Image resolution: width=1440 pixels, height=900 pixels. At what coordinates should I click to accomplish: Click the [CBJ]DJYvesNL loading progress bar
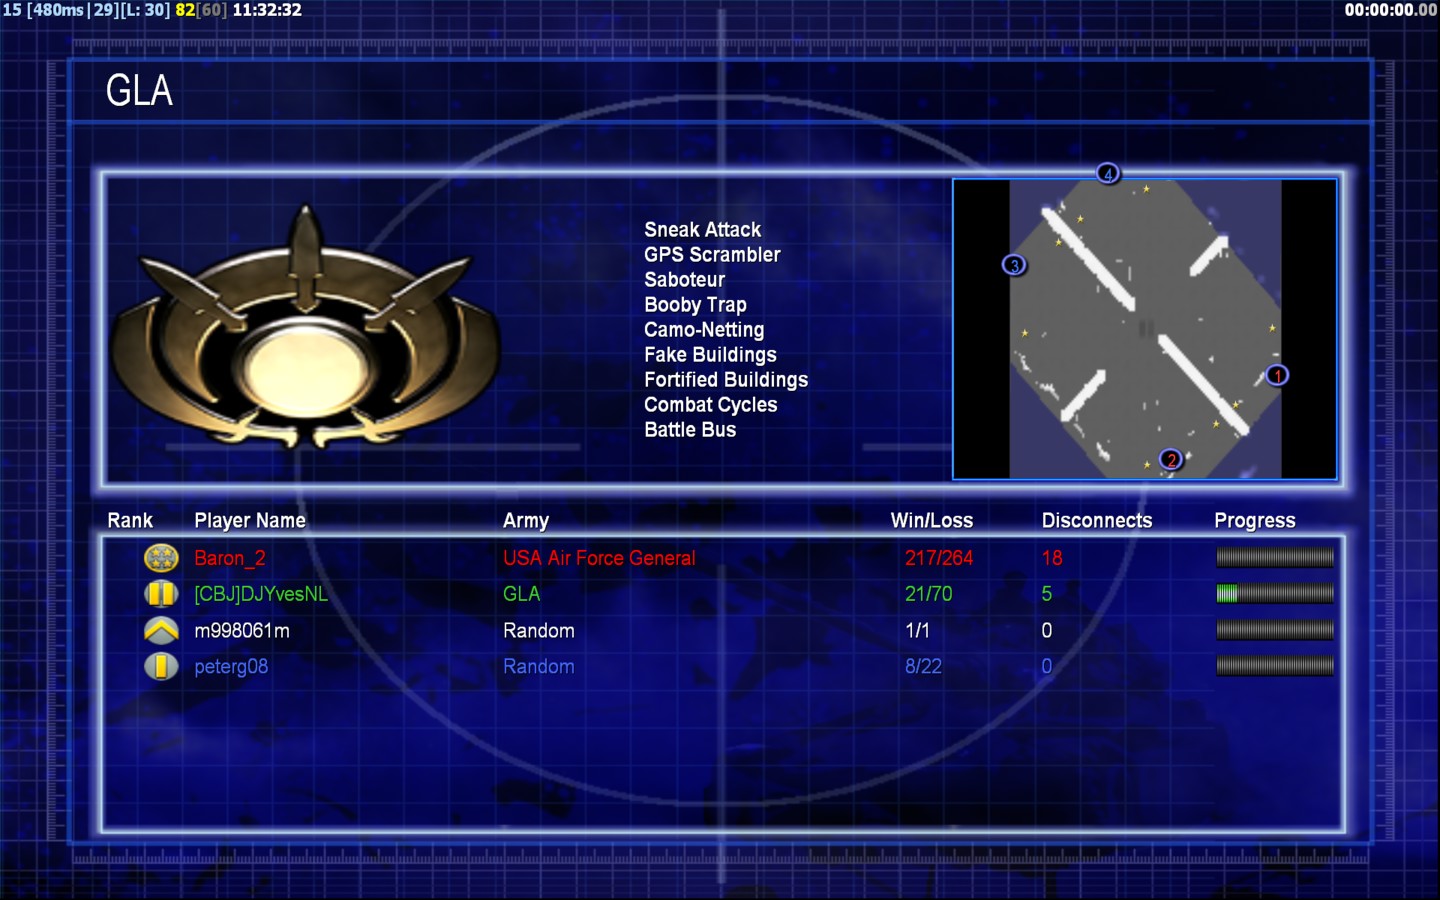click(1274, 594)
